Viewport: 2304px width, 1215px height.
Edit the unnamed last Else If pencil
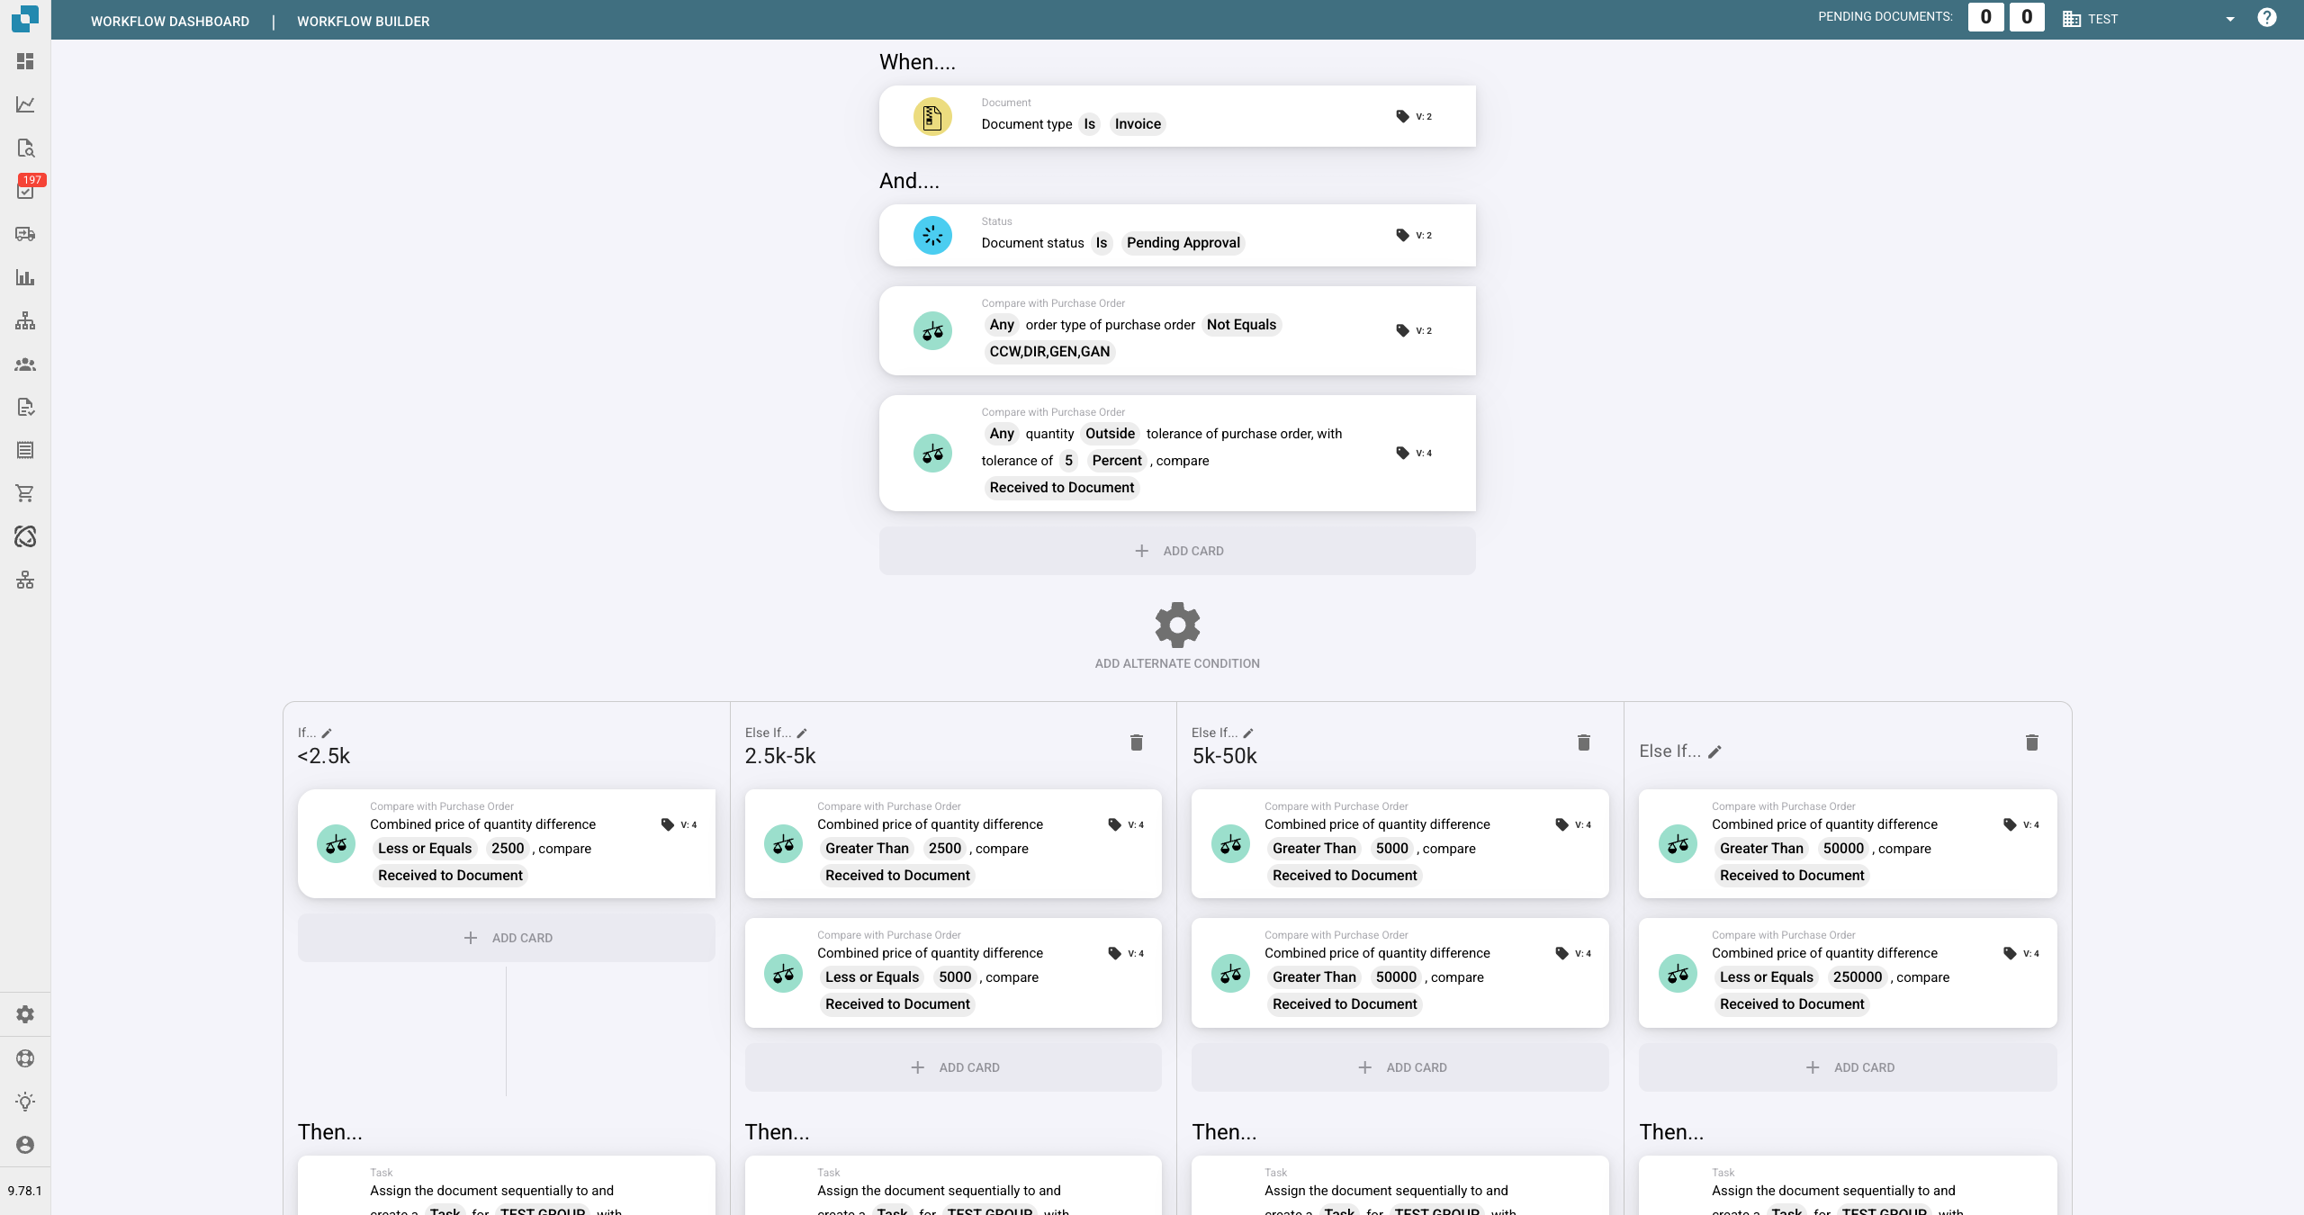click(x=1715, y=752)
